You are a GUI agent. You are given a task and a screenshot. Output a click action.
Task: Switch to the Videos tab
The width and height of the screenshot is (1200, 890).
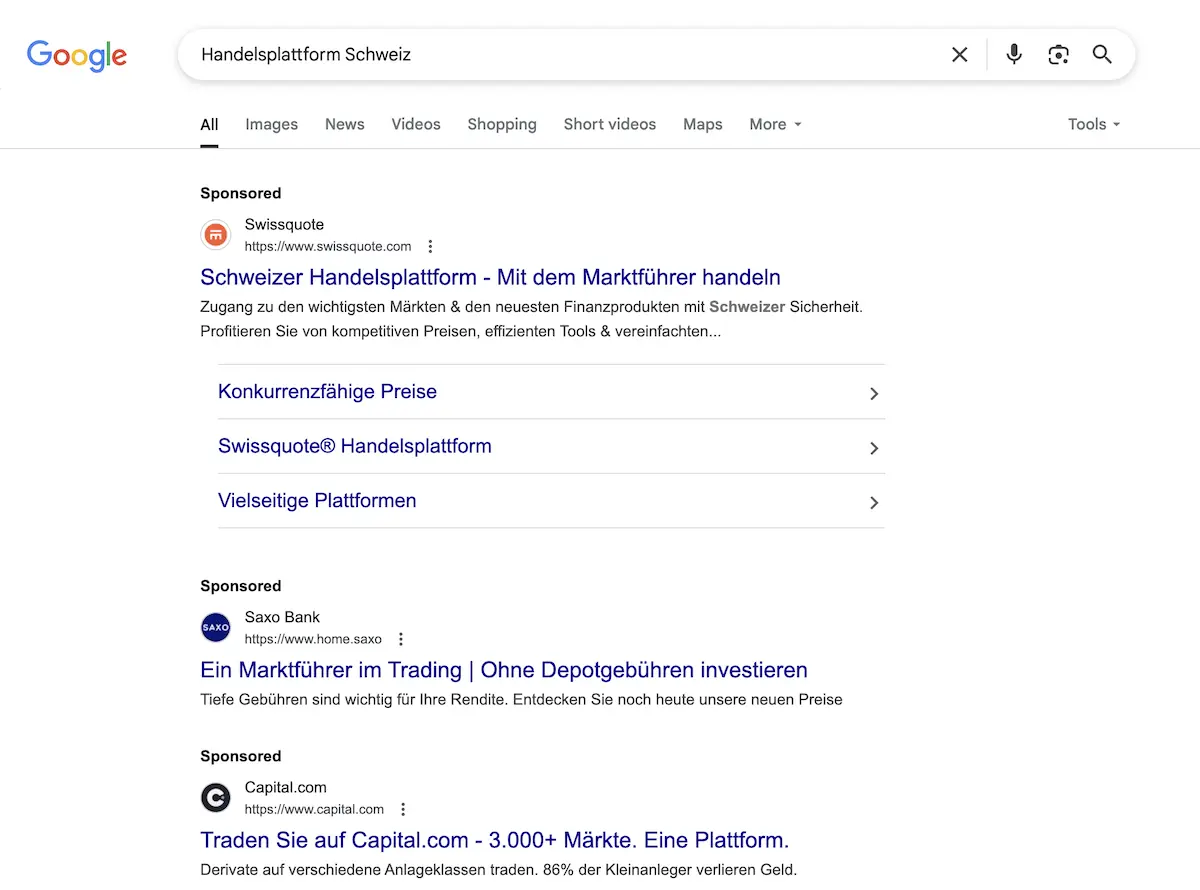pos(416,124)
